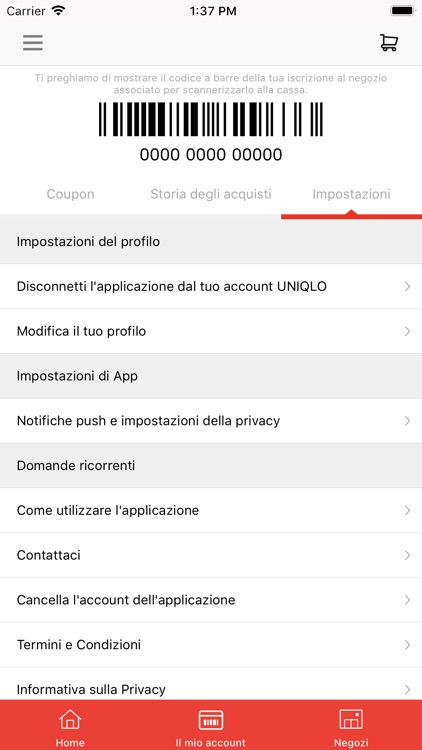This screenshot has width=422, height=750.
Task: Switch to the Coupon tab
Action: (x=70, y=194)
